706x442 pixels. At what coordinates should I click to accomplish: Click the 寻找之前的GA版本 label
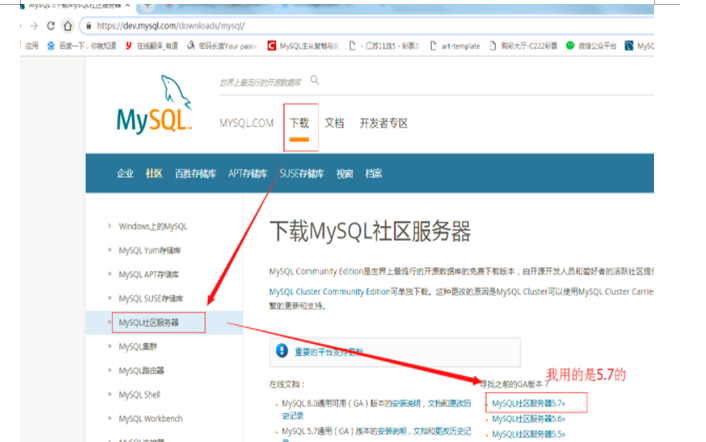[515, 384]
